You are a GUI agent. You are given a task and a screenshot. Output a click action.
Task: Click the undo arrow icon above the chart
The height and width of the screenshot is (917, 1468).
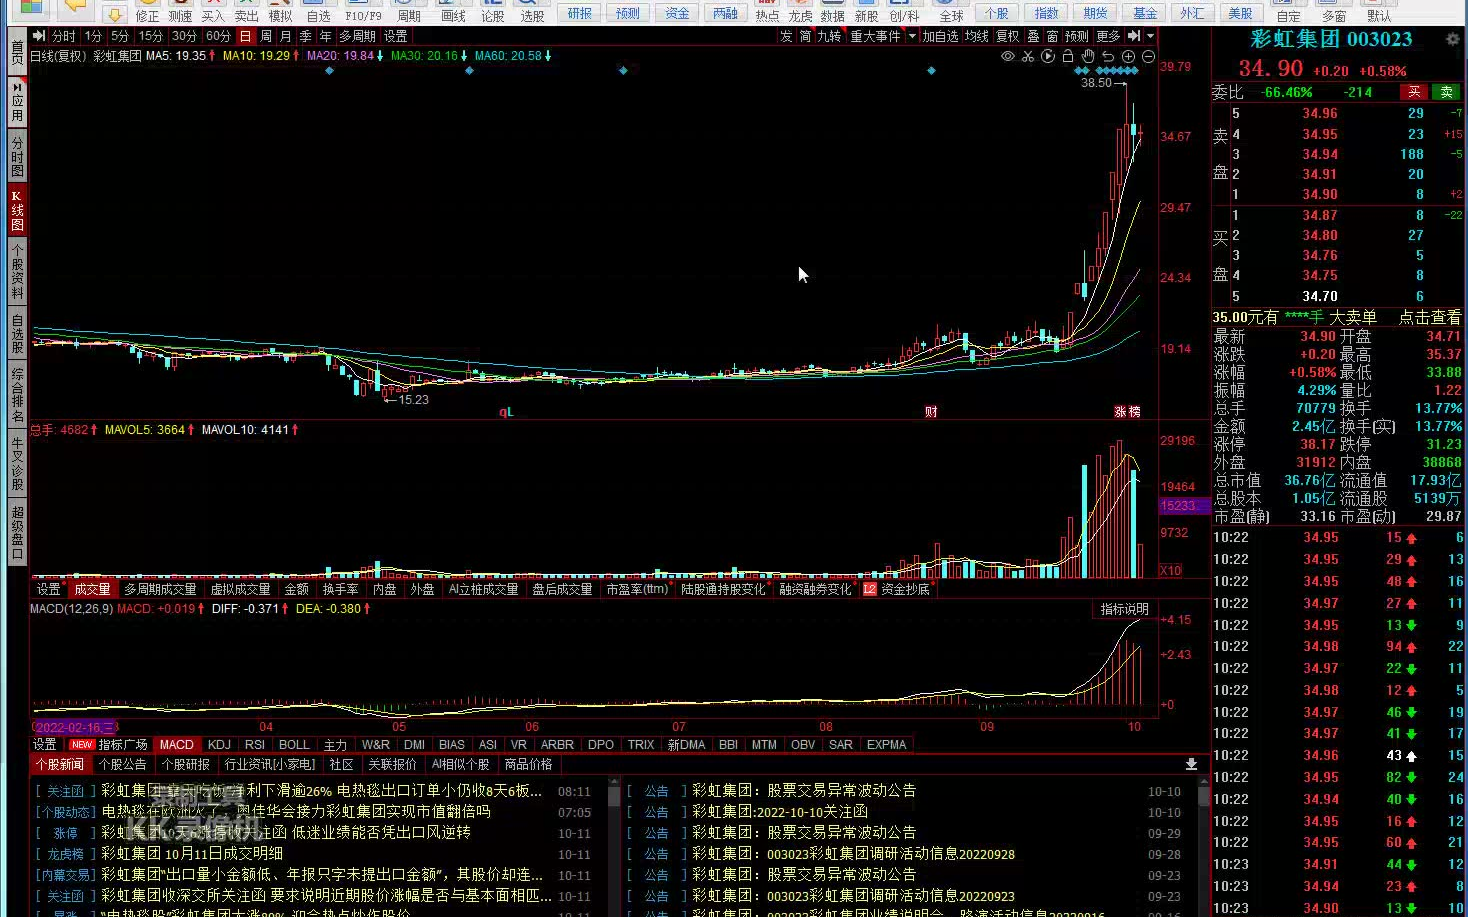point(1108,57)
